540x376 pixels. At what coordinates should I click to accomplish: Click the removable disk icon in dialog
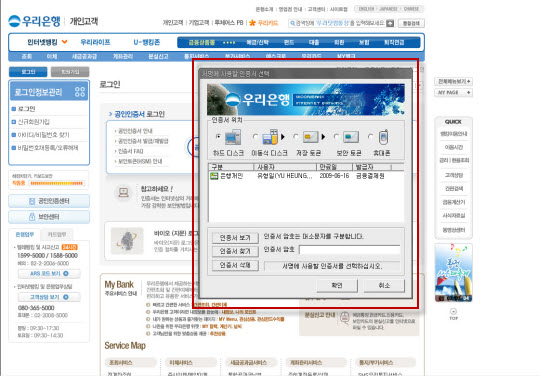point(270,137)
